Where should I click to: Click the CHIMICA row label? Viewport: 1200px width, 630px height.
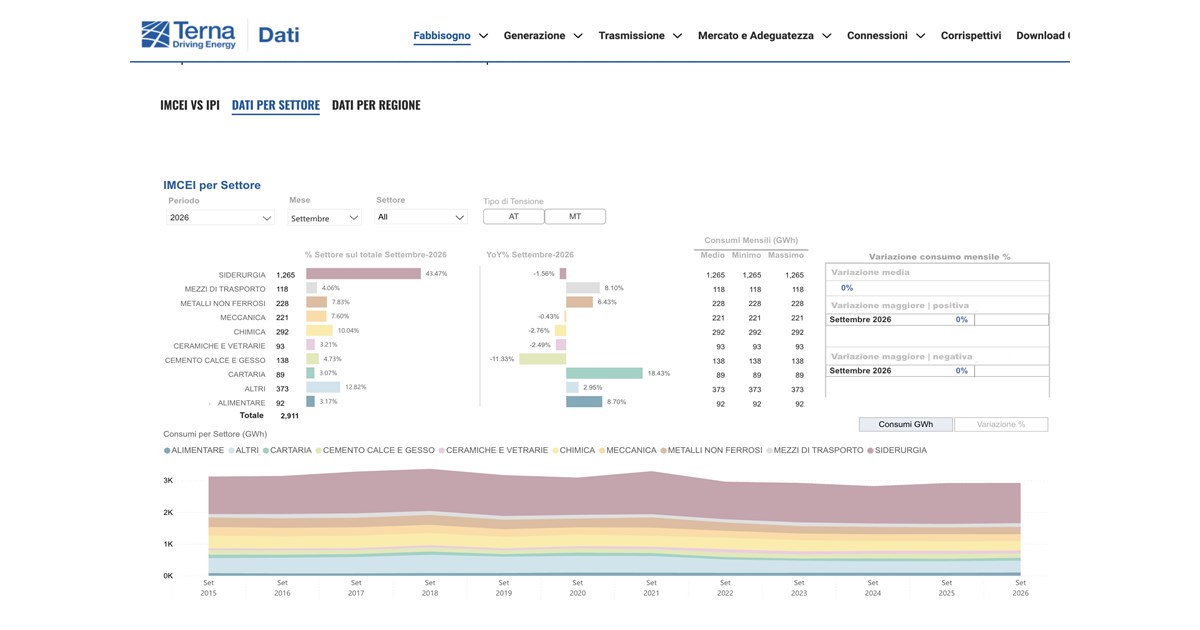pos(250,332)
